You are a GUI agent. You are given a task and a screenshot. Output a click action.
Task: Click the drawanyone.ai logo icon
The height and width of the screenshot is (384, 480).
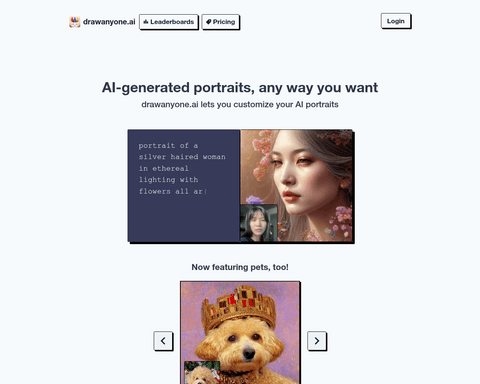click(75, 22)
